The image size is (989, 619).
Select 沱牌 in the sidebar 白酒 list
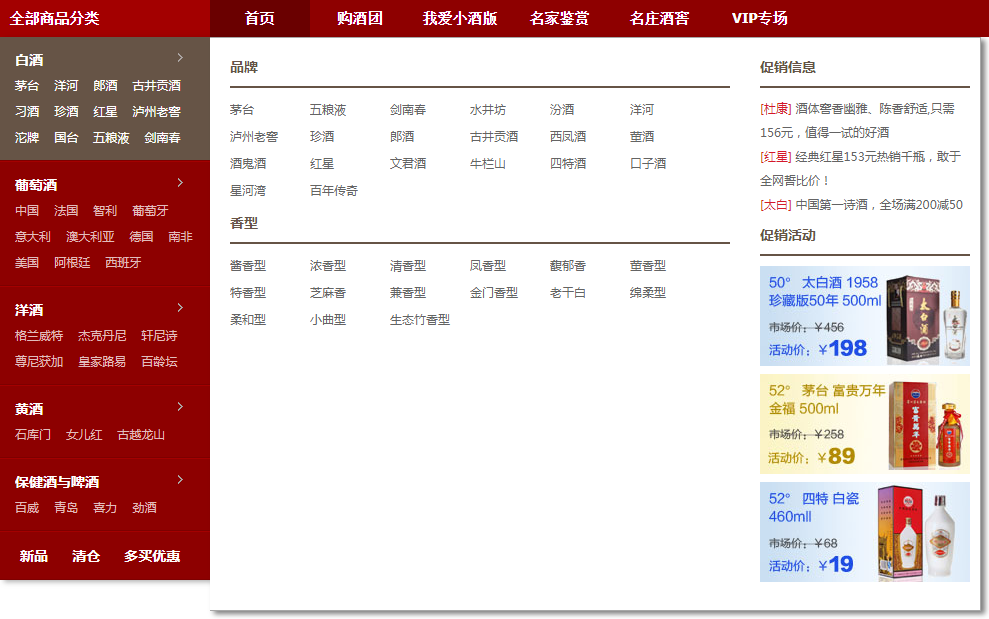tap(26, 138)
